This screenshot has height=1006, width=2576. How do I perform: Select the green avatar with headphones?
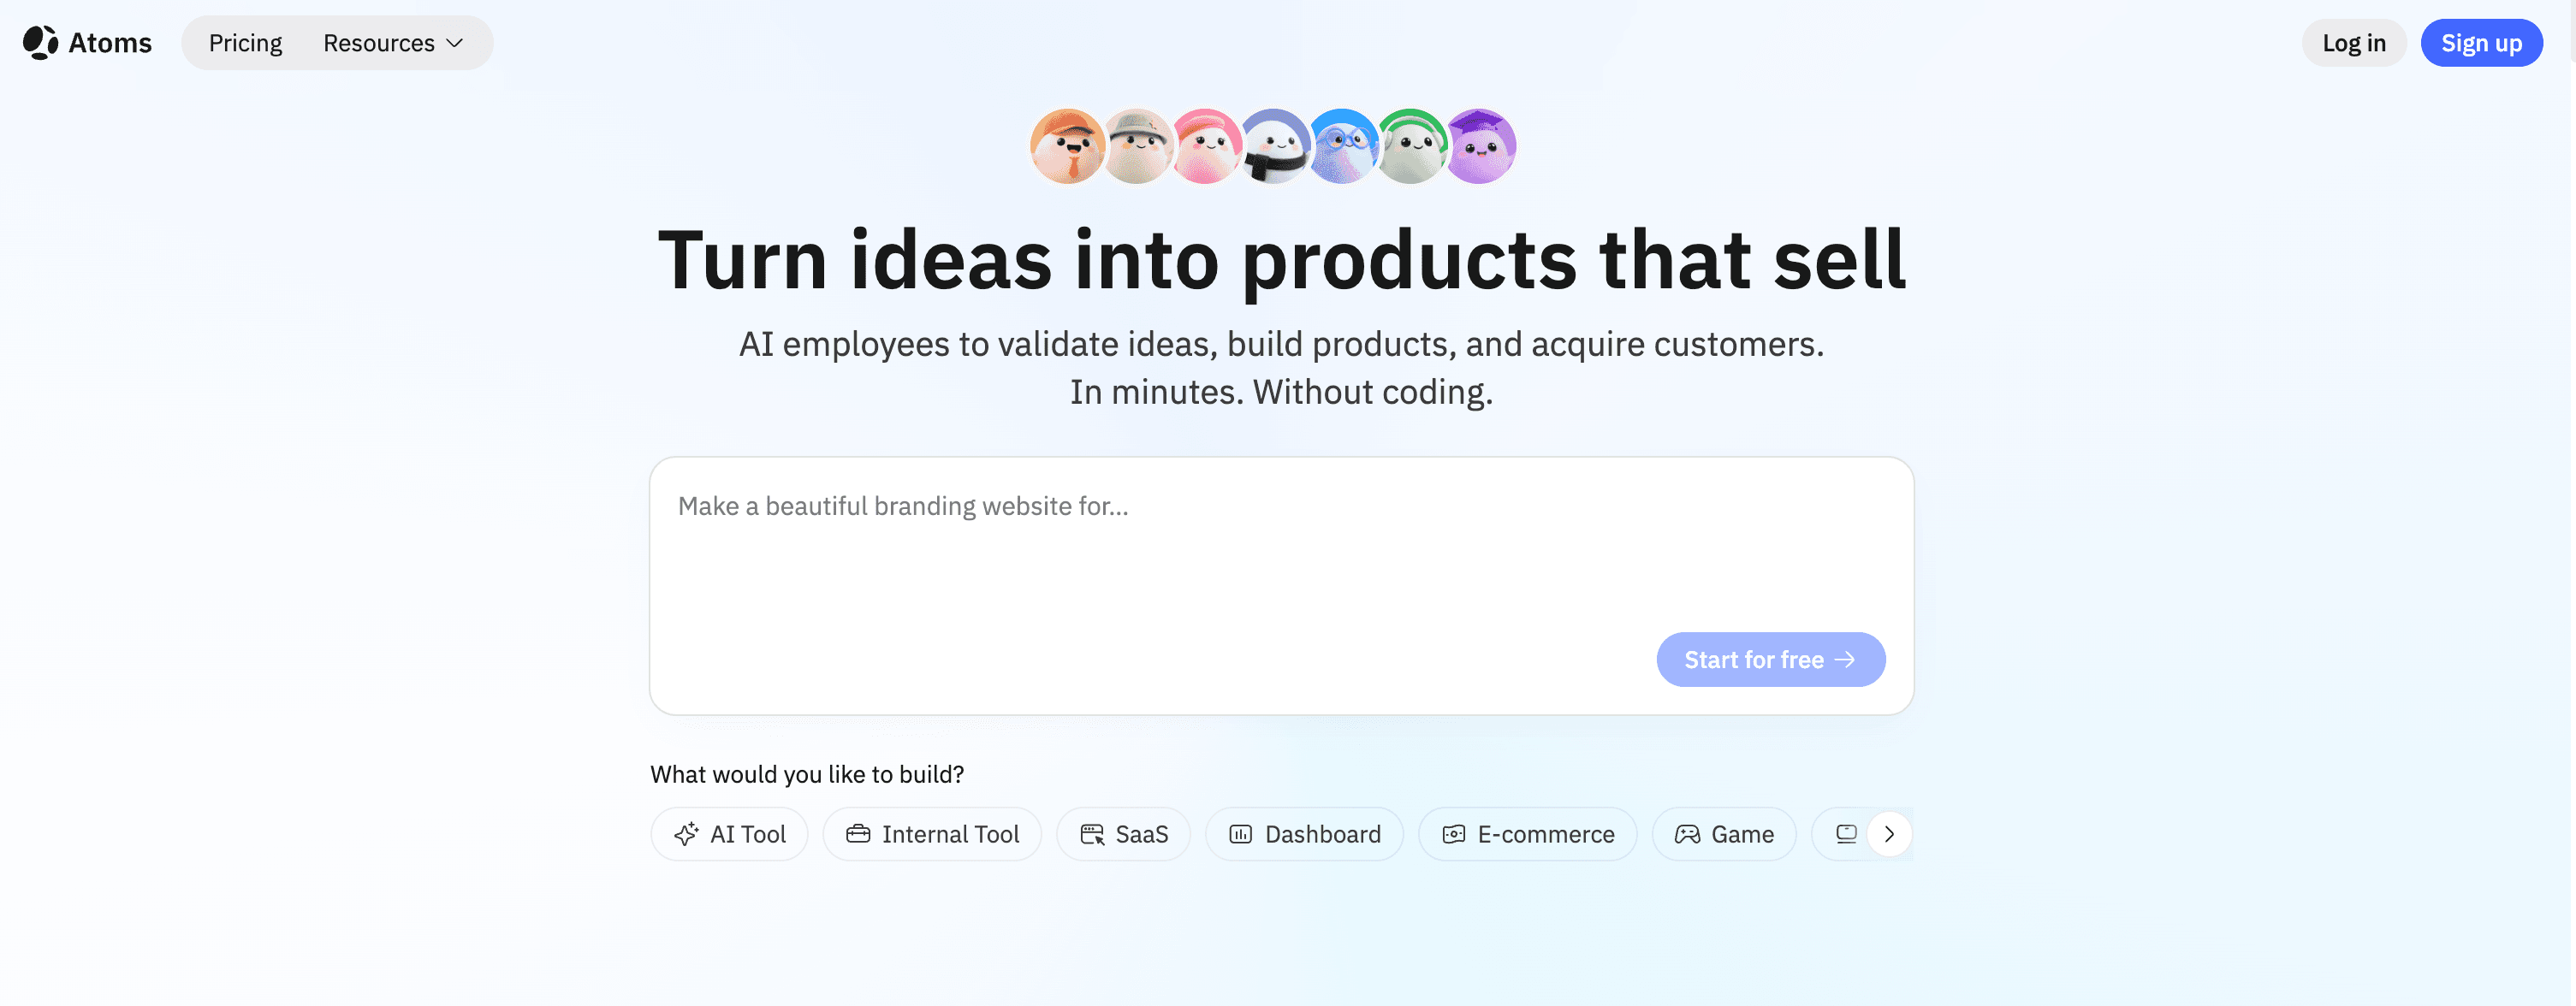[x=1411, y=147]
